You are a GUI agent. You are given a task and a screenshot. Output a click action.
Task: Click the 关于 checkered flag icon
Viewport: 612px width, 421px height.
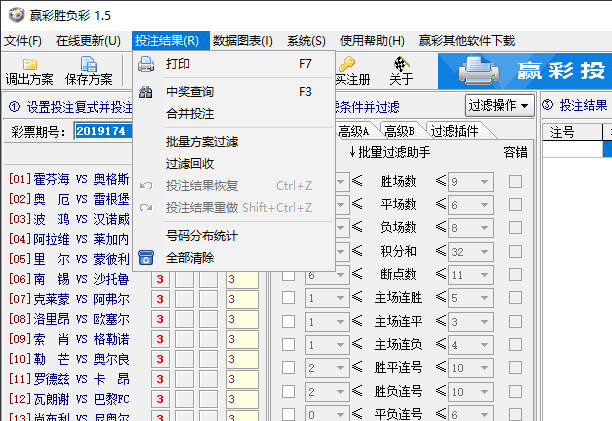[x=401, y=64]
